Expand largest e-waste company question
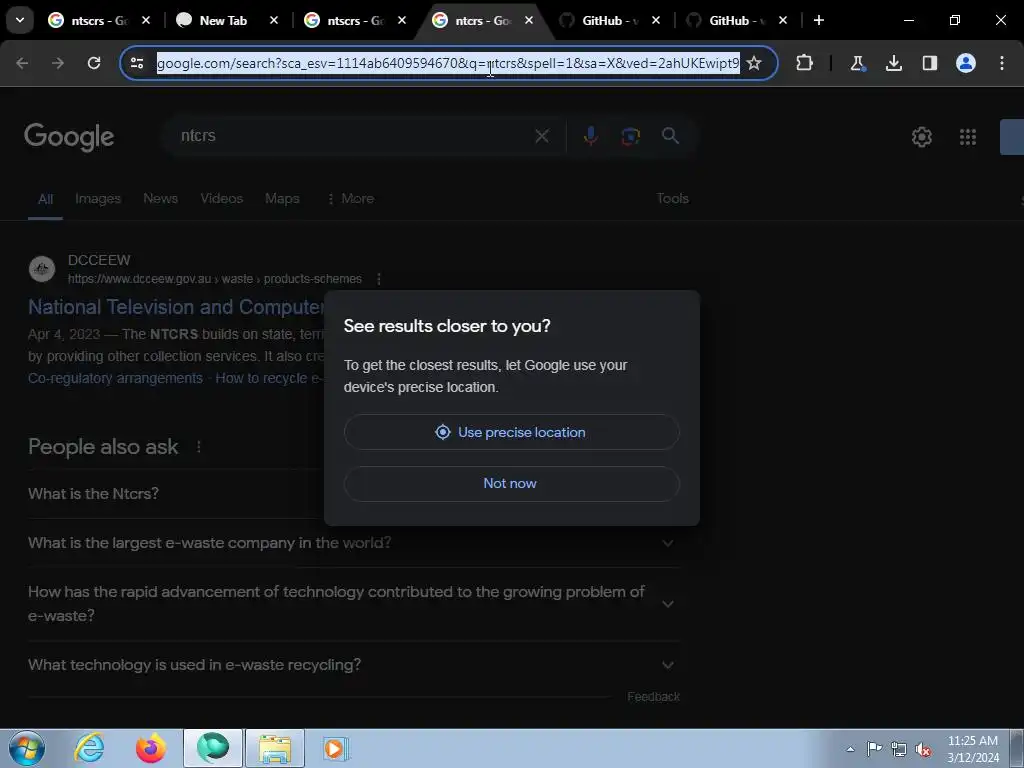Image resolution: width=1024 pixels, height=768 pixels. click(353, 543)
